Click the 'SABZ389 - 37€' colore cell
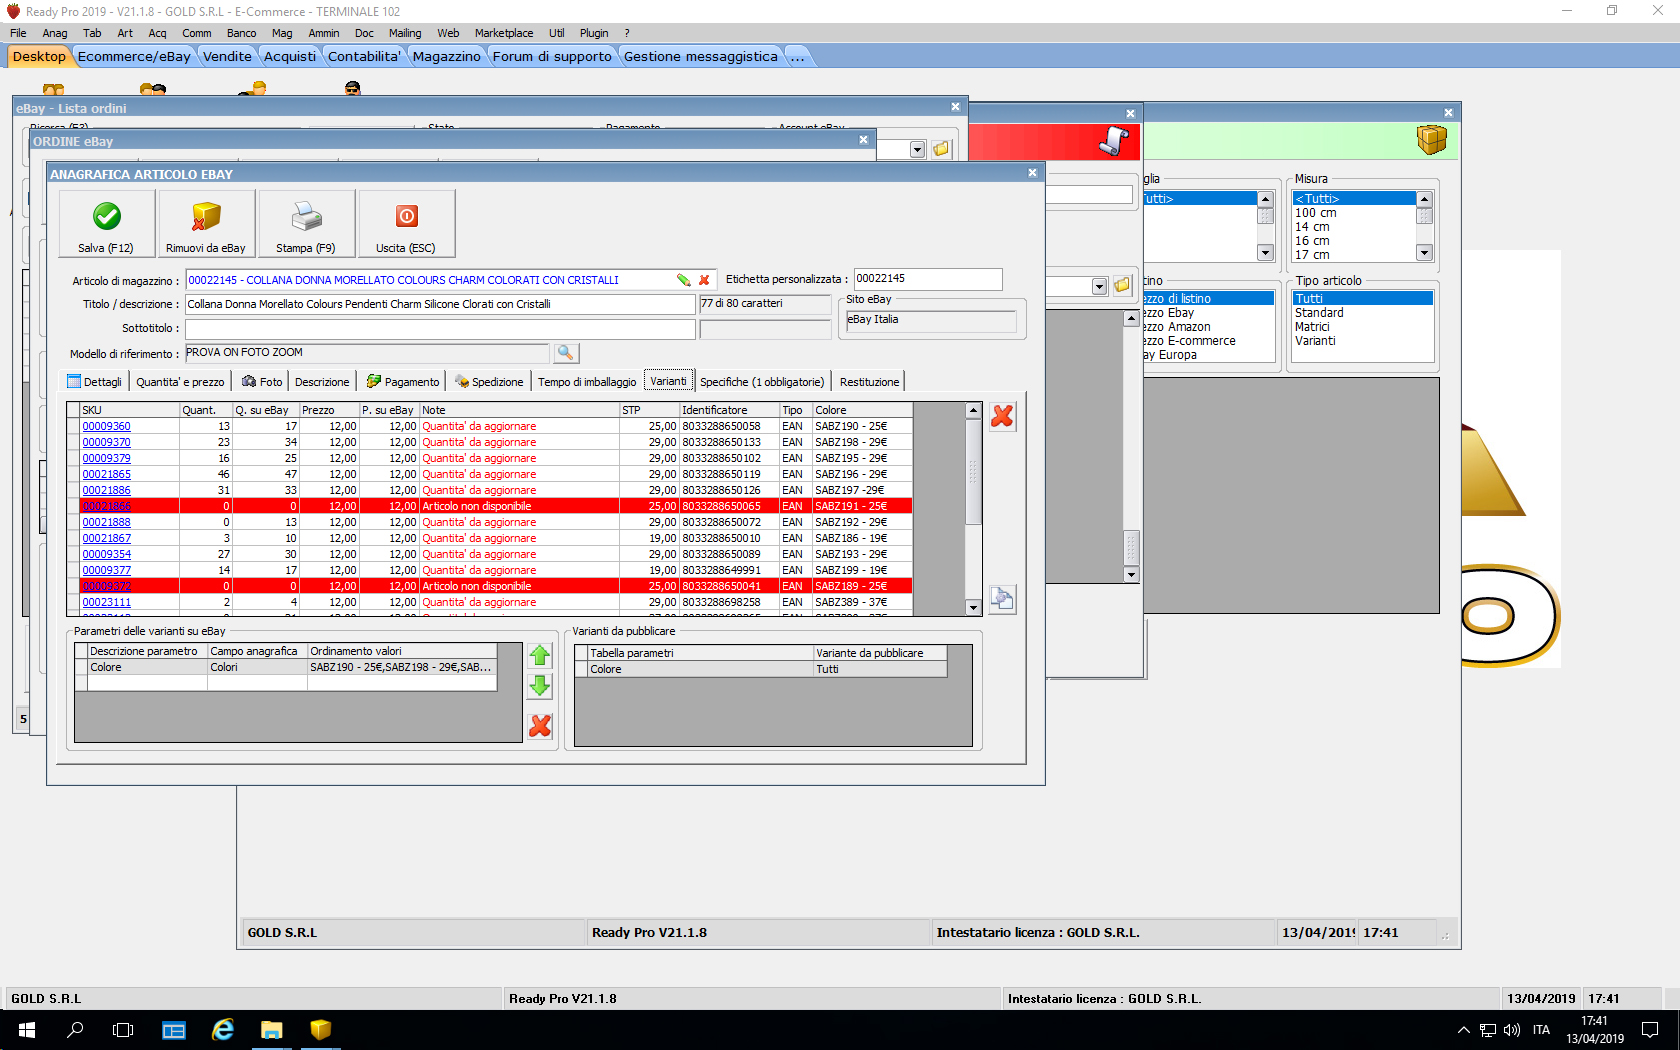Viewport: 1680px width, 1050px height. pyautogui.click(x=862, y=602)
